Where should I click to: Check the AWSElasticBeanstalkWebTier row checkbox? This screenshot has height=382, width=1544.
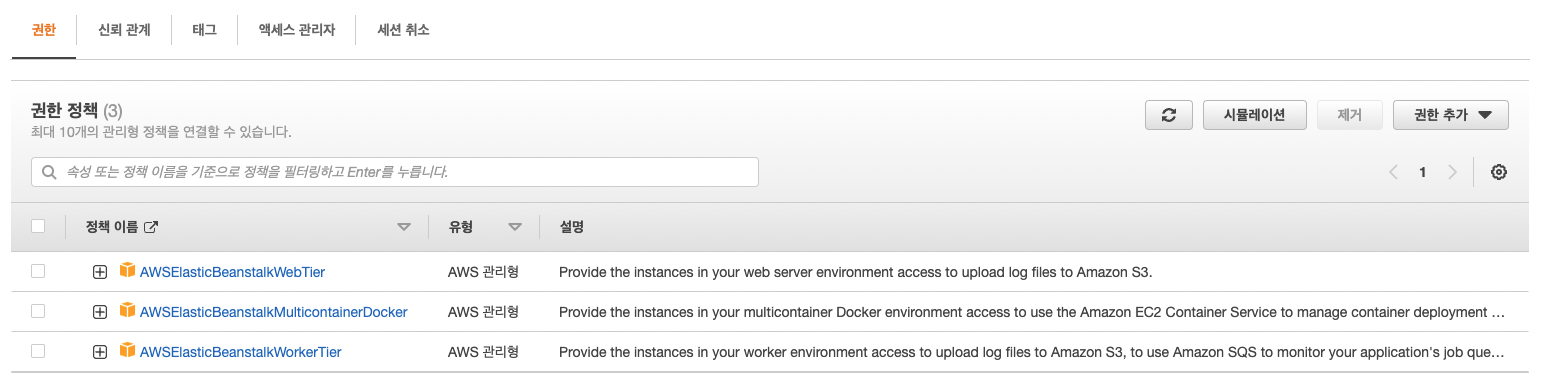click(x=38, y=271)
